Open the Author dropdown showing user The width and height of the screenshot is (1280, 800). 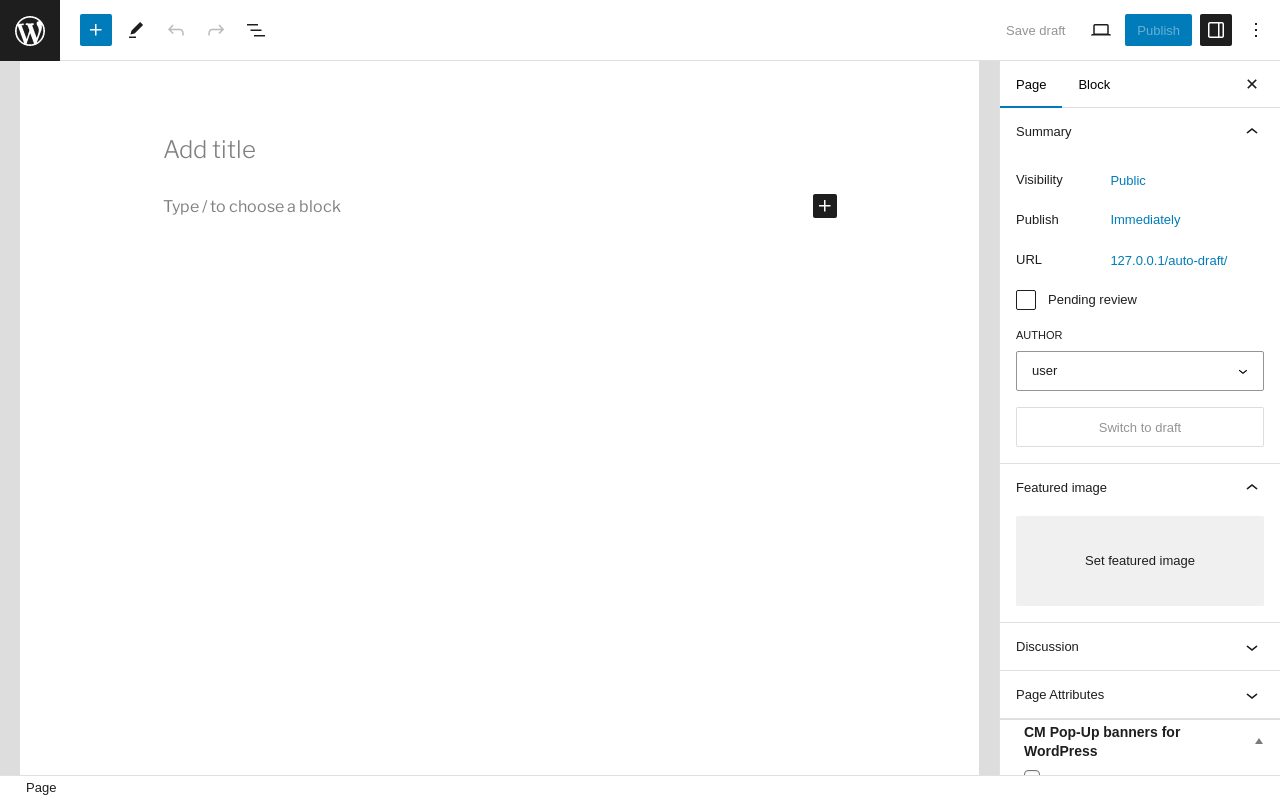click(1140, 371)
